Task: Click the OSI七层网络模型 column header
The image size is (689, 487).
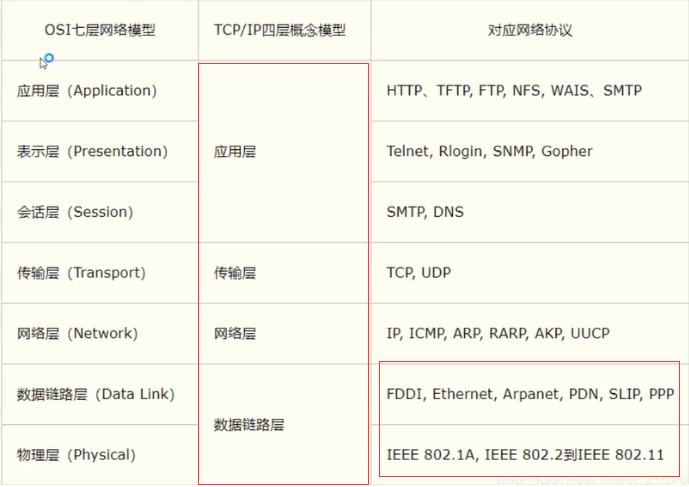Action: [x=100, y=30]
